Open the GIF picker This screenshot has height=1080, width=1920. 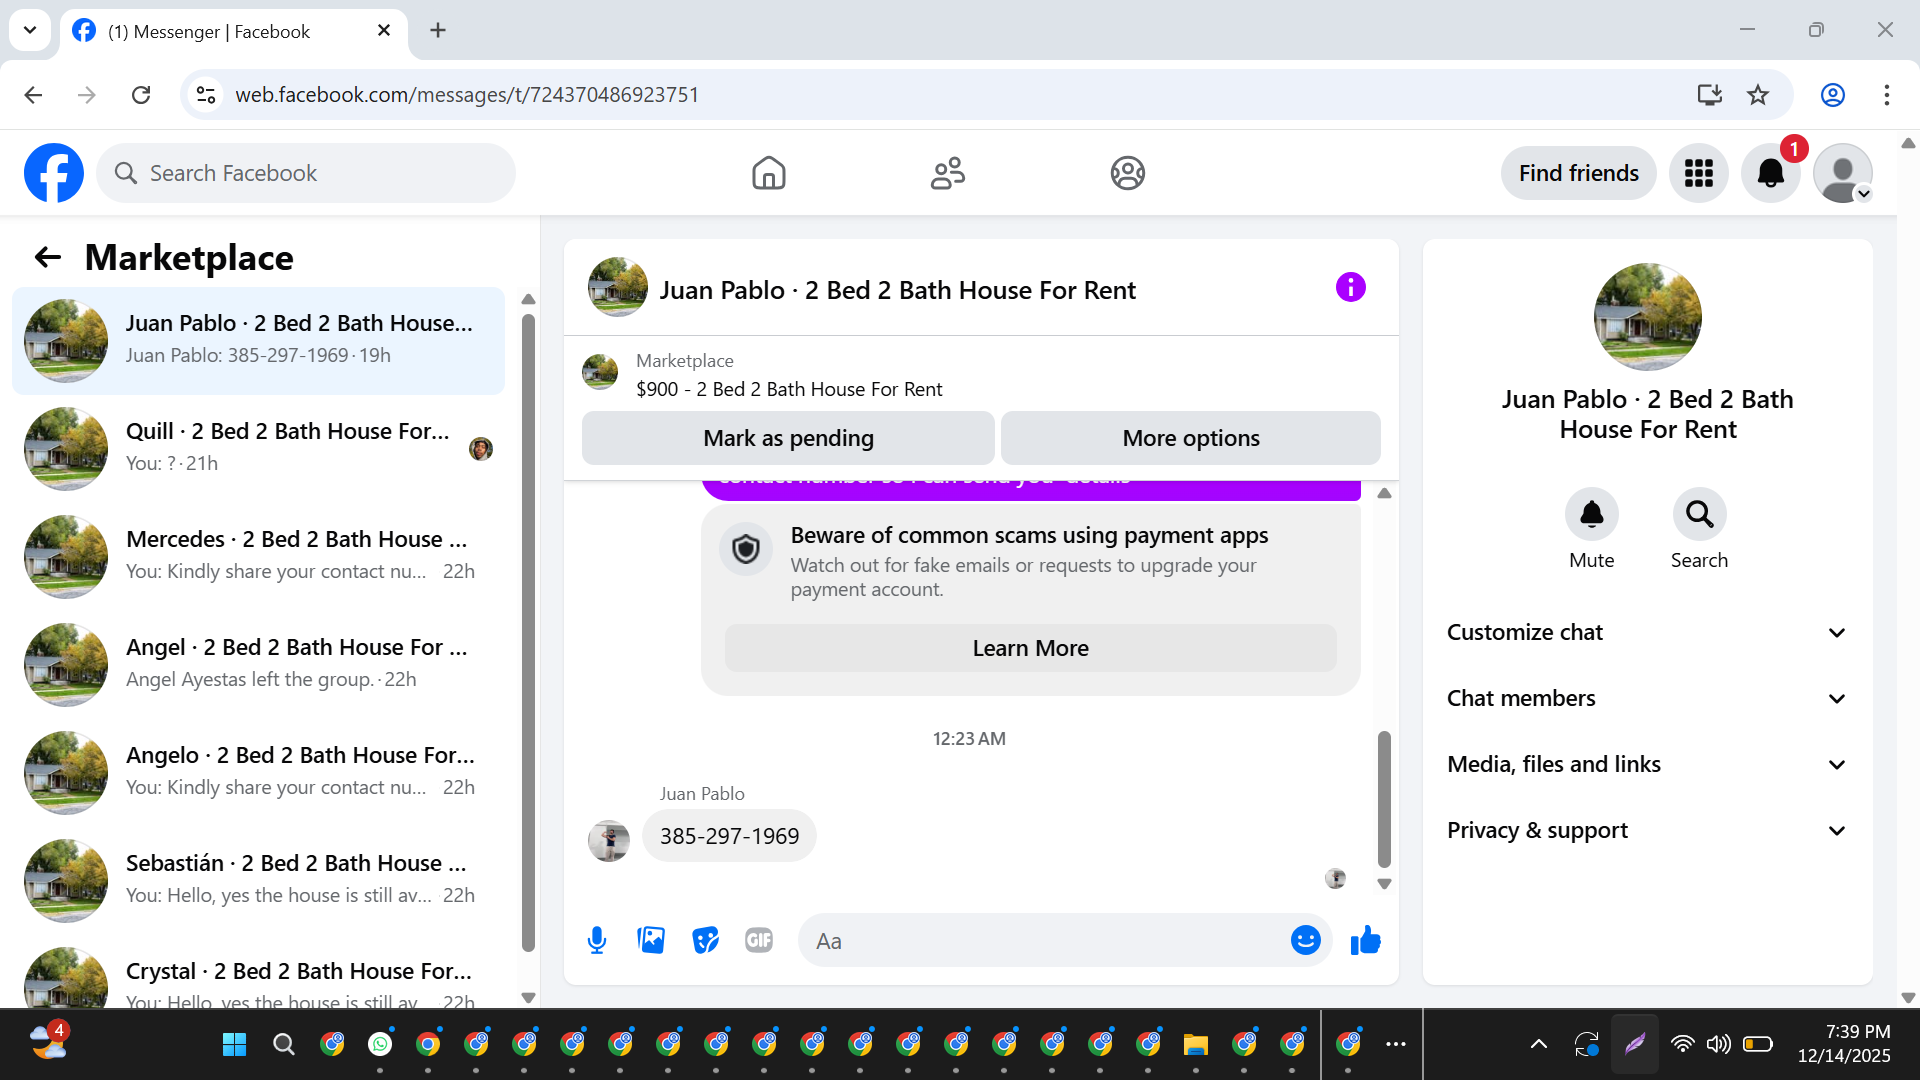759,940
